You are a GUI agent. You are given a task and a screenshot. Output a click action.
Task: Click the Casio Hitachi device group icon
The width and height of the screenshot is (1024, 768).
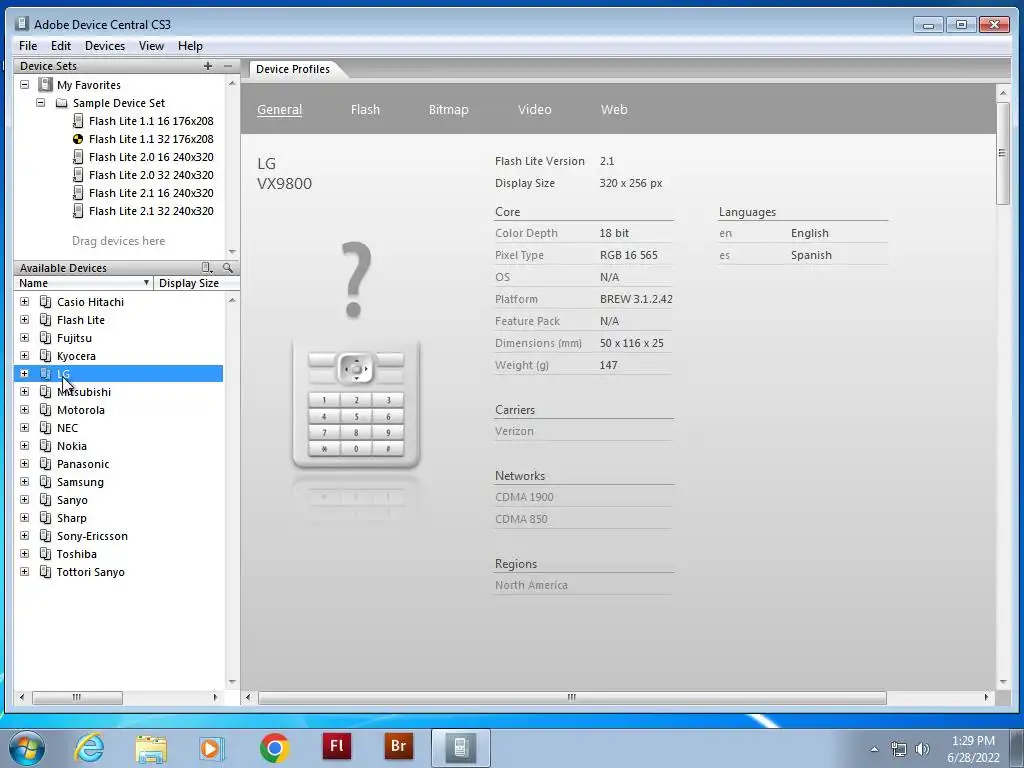(x=45, y=302)
